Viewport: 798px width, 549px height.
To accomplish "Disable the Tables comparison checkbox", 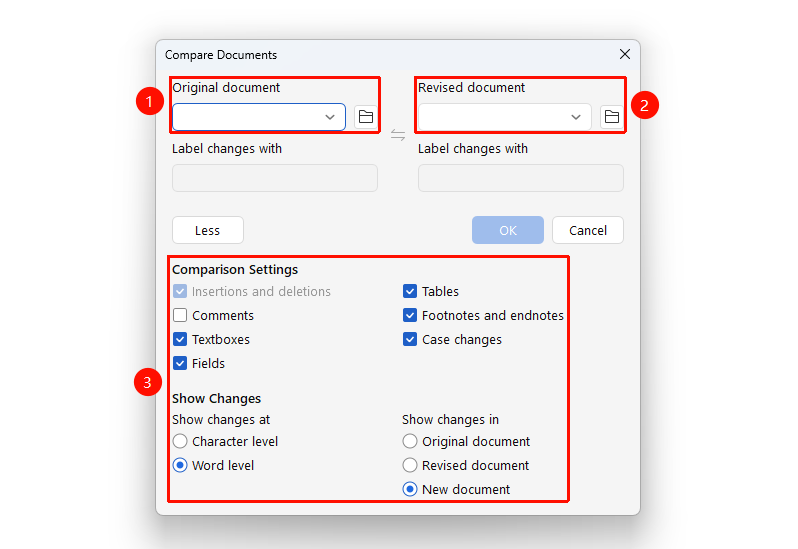I will [x=410, y=291].
